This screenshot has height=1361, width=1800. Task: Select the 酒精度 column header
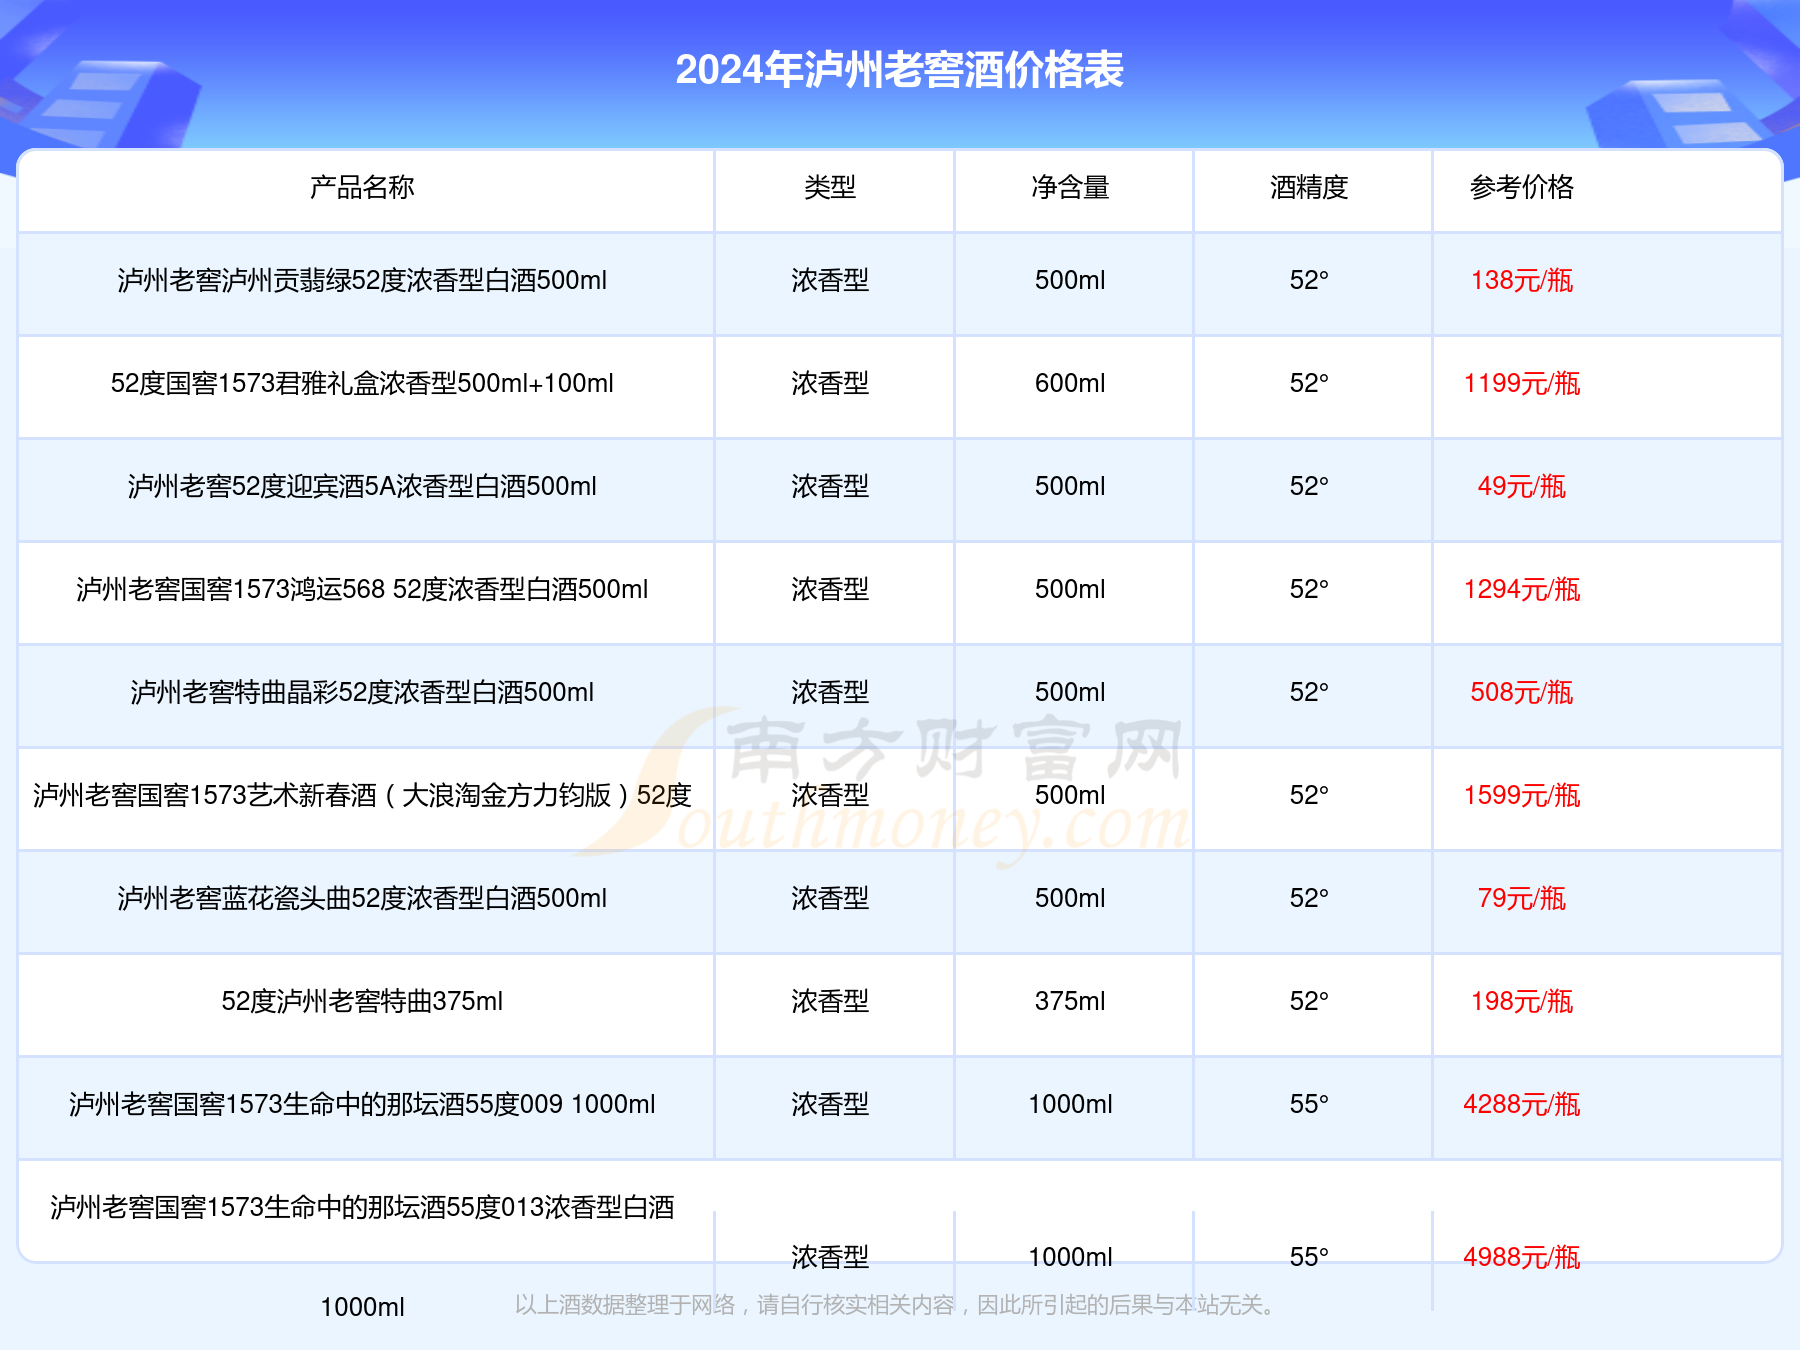tap(1309, 187)
